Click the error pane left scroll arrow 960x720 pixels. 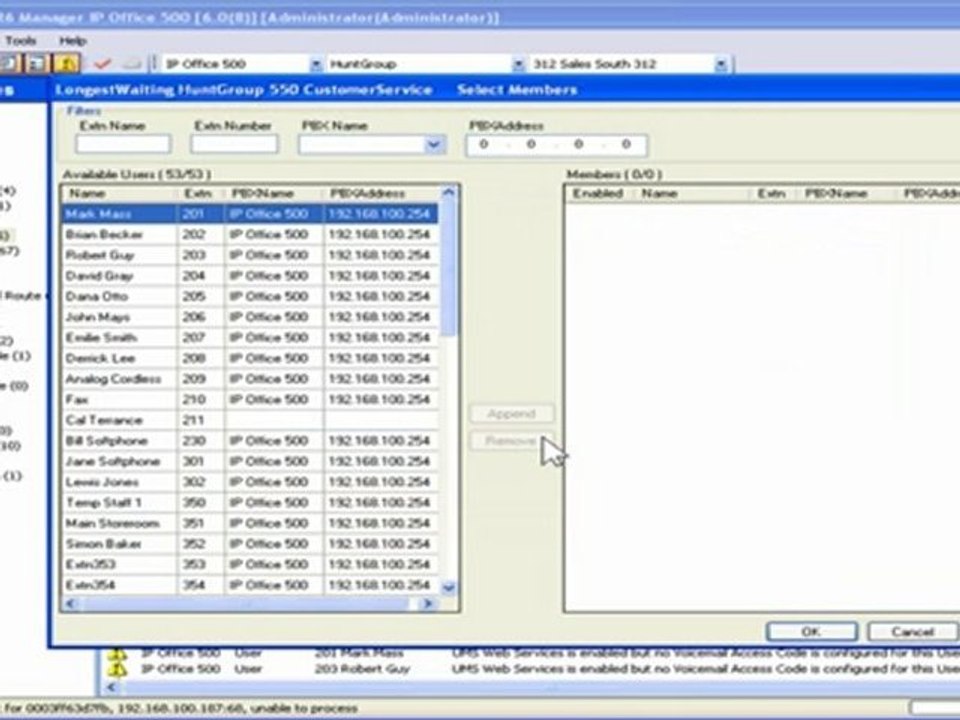pyautogui.click(x=111, y=687)
